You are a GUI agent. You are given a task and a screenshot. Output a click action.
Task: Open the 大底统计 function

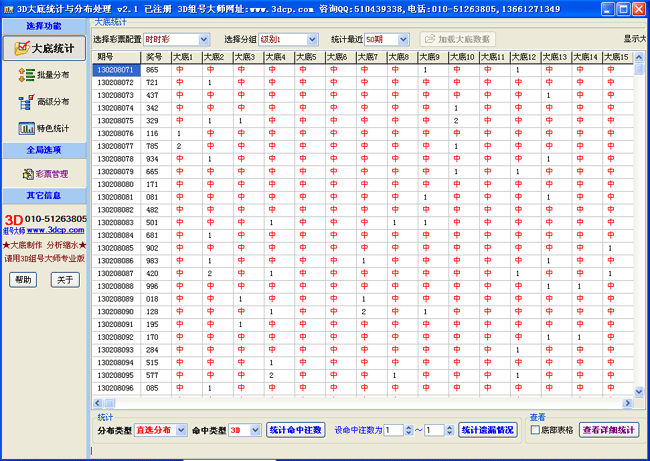pyautogui.click(x=43, y=48)
